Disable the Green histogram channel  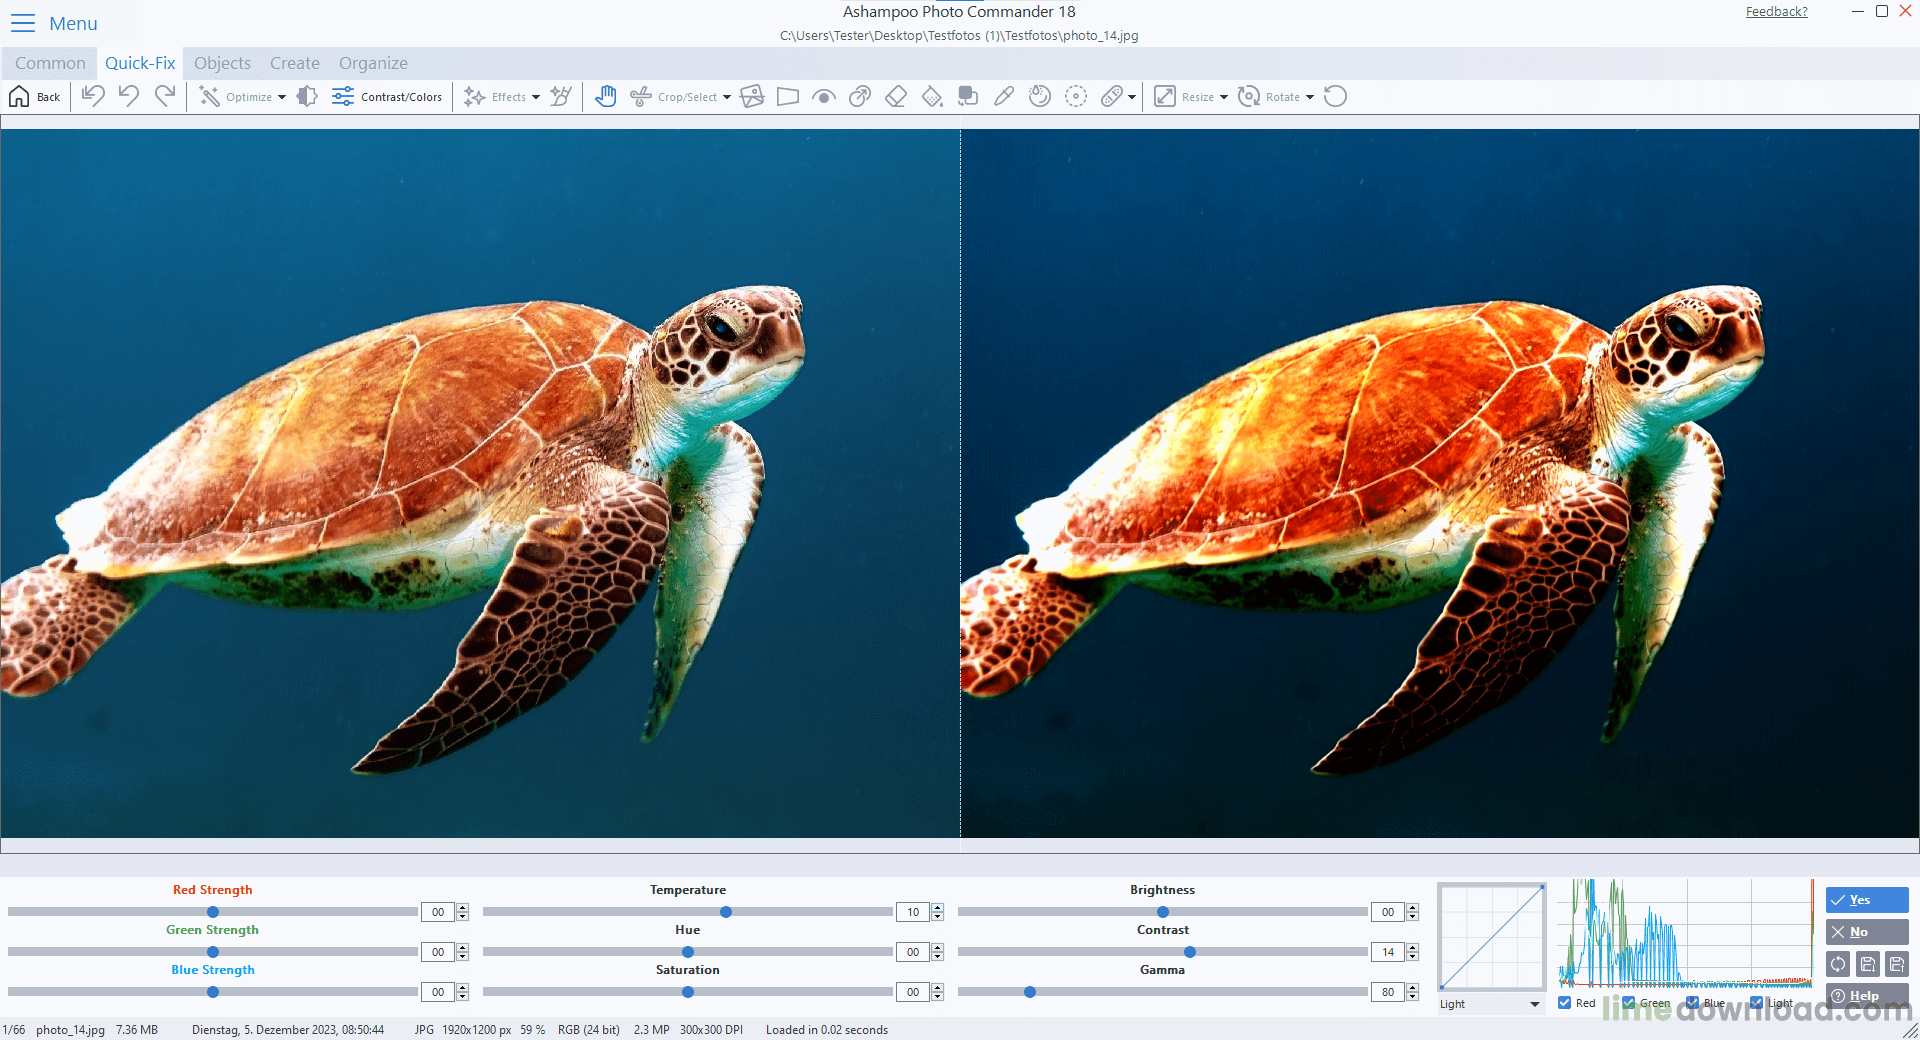(x=1630, y=1003)
